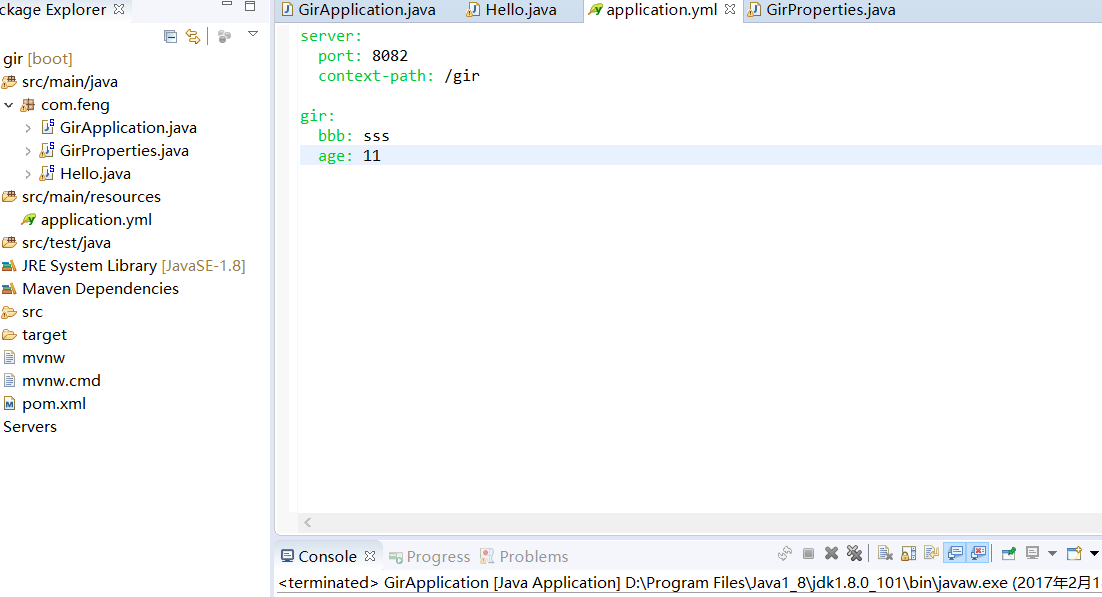Maximize the Package Explorer panel

249,6
